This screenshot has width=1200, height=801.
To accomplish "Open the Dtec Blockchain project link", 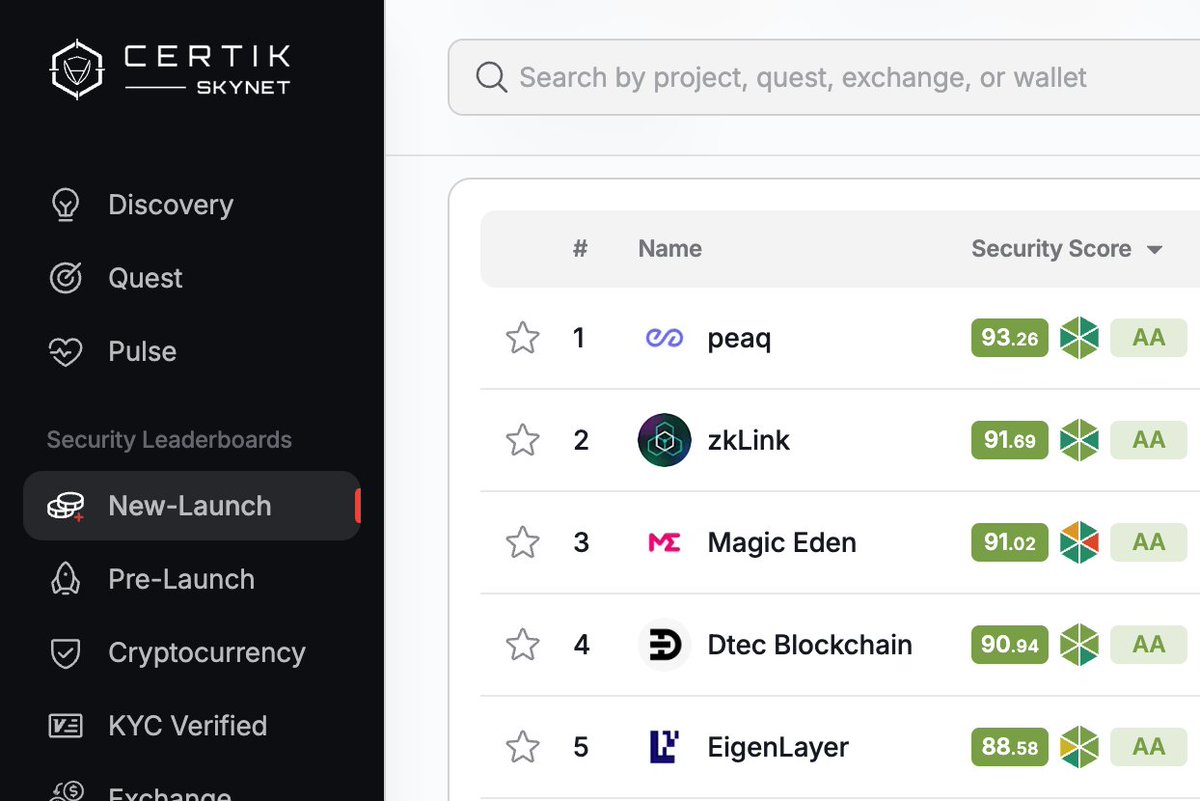I will 810,645.
